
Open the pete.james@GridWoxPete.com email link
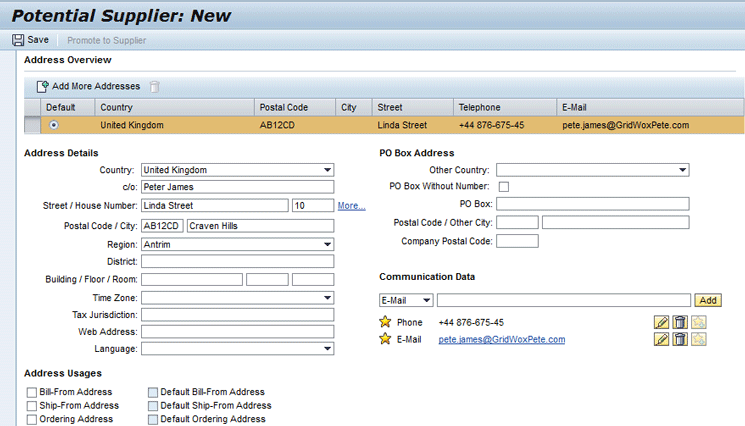pos(502,340)
